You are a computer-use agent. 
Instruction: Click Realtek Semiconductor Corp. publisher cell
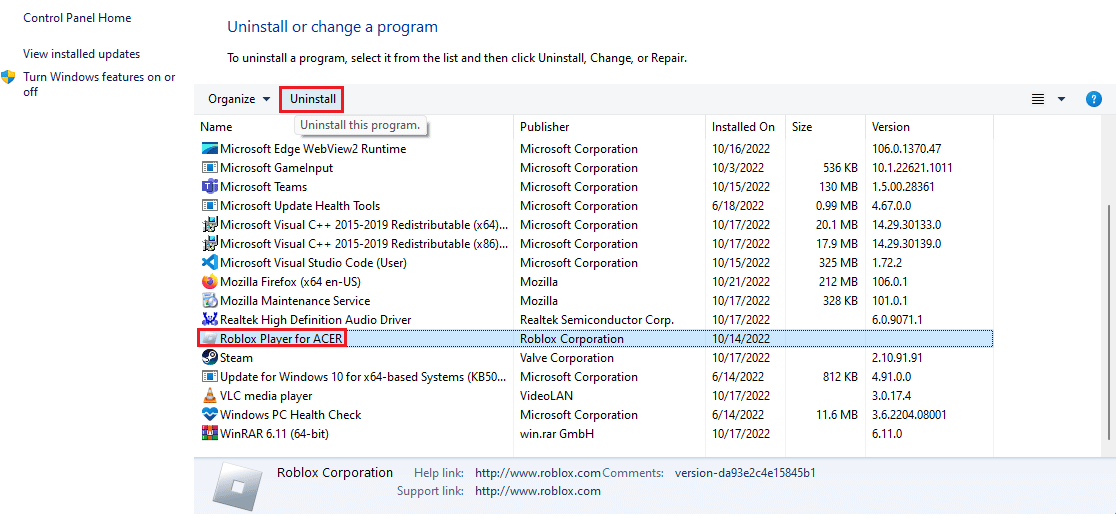click(596, 319)
